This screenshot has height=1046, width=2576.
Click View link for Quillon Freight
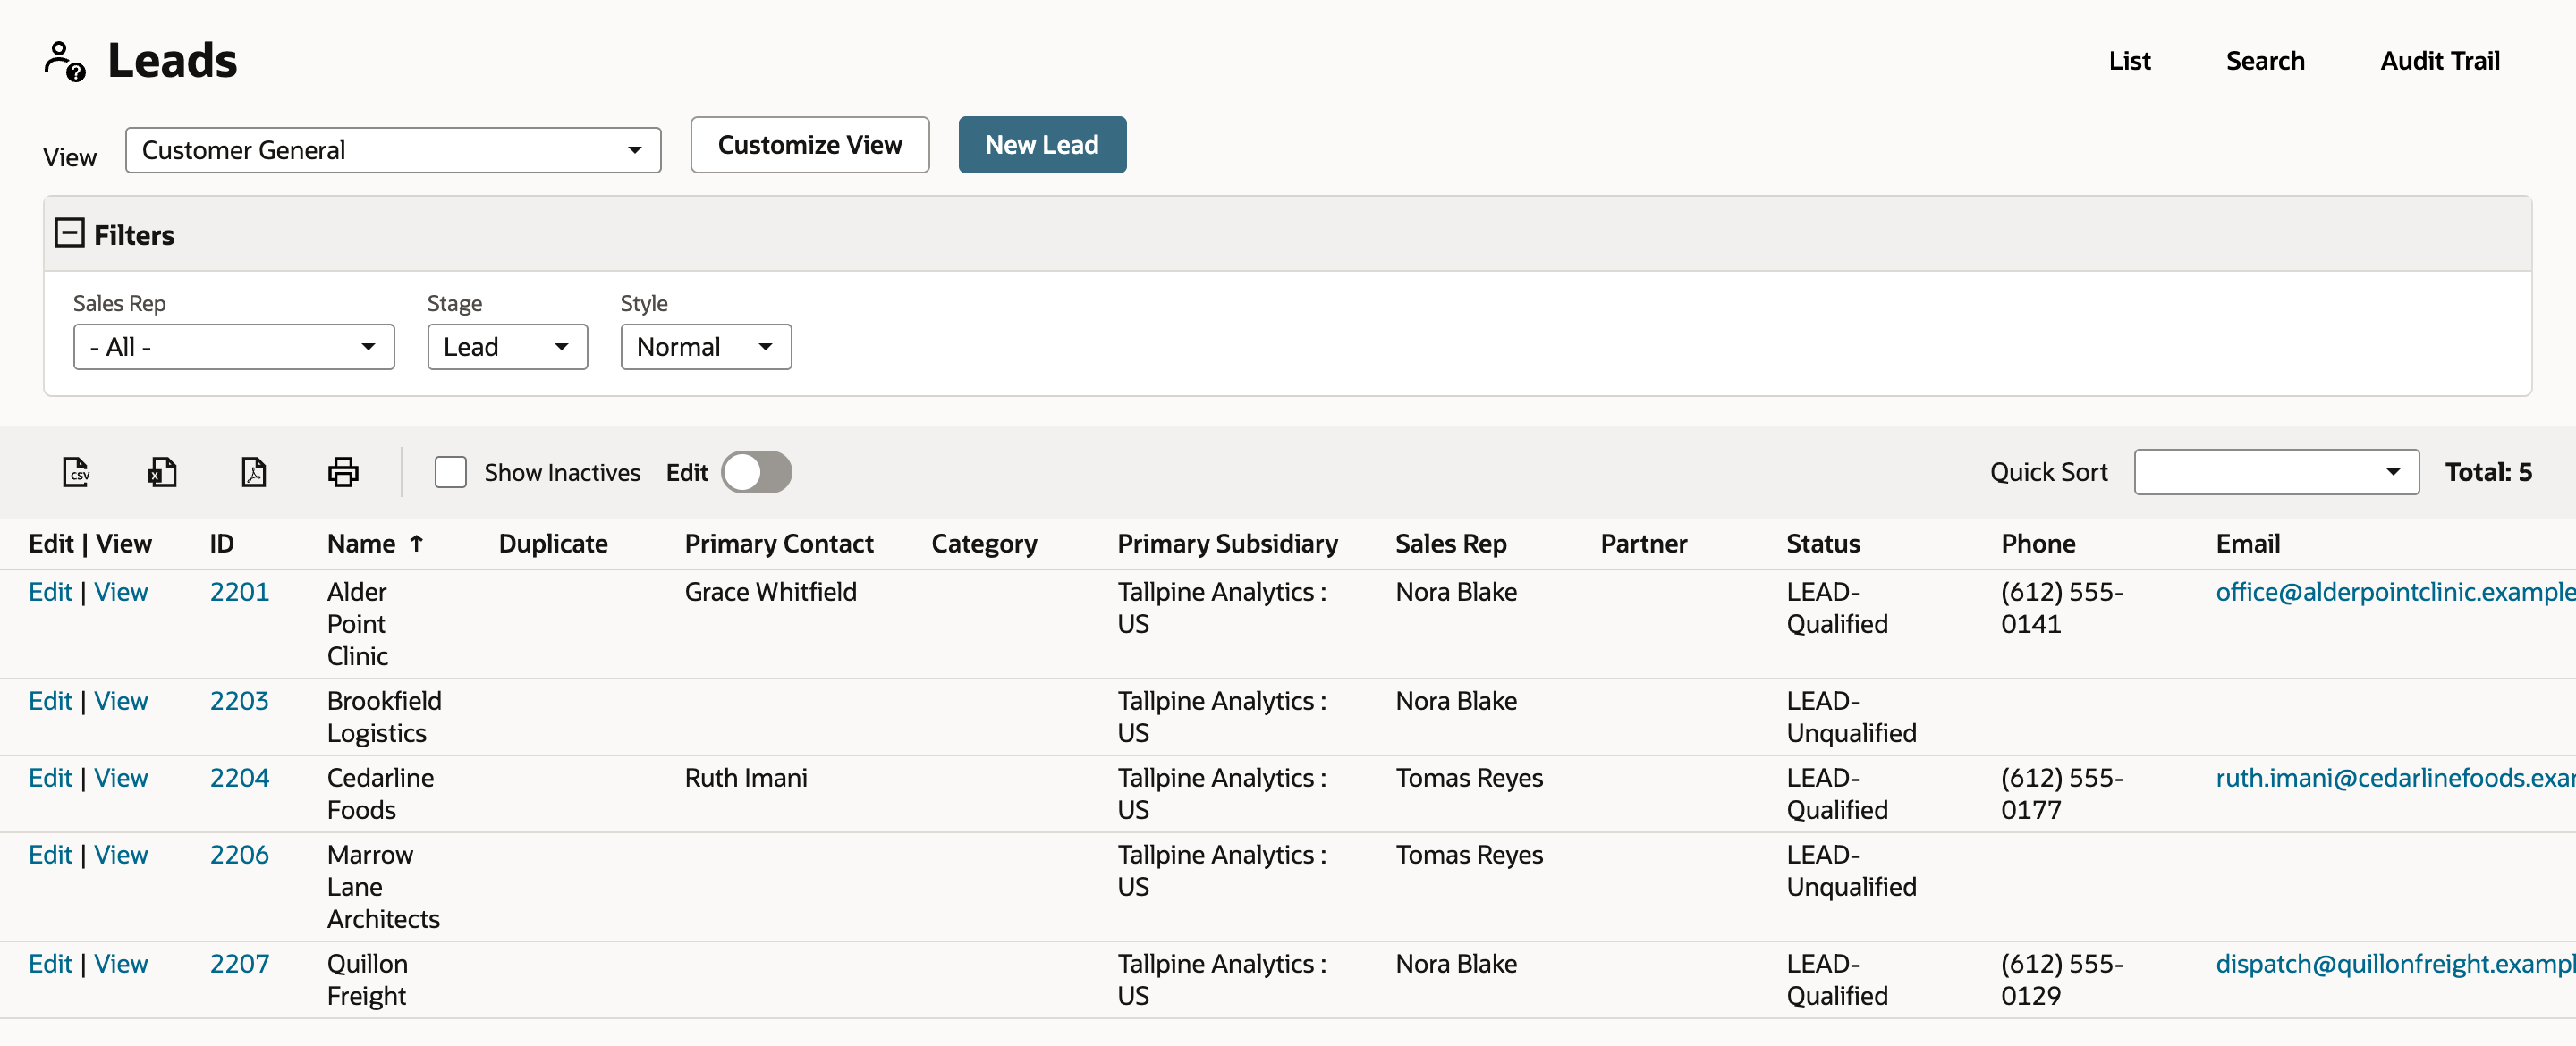(121, 964)
